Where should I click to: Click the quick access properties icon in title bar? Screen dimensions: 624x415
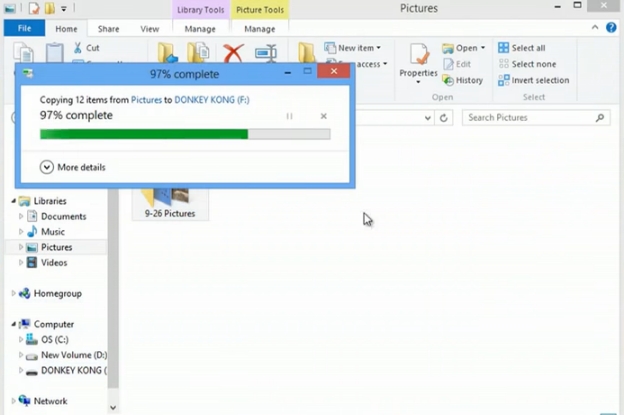click(34, 8)
